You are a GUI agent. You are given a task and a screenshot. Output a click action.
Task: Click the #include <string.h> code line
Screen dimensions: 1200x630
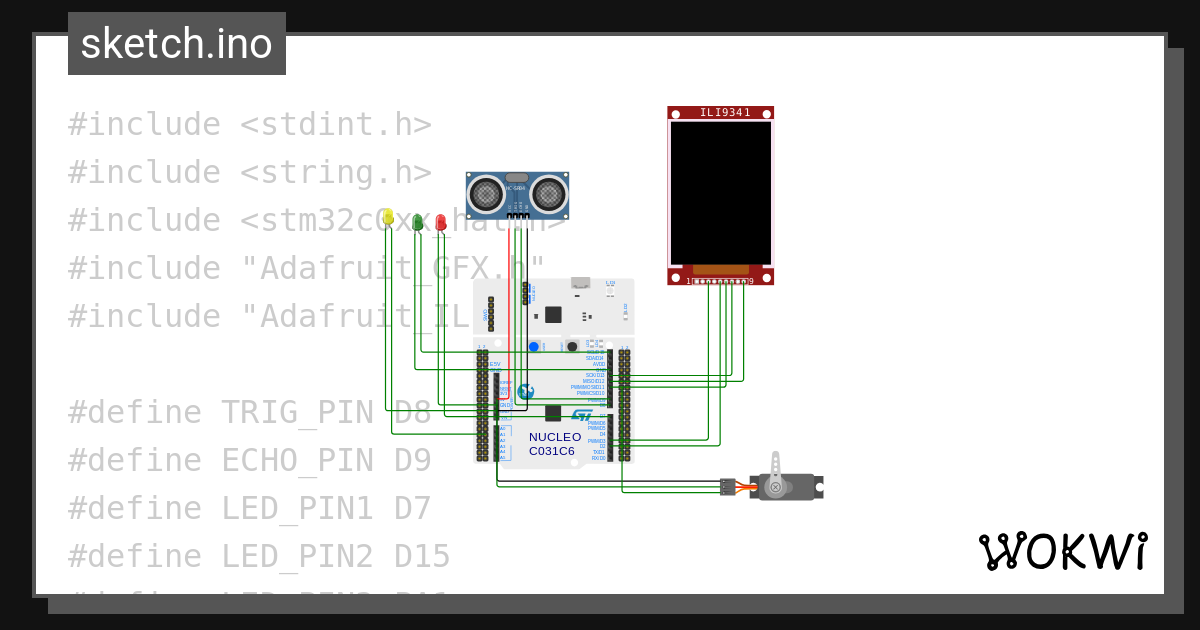(250, 172)
